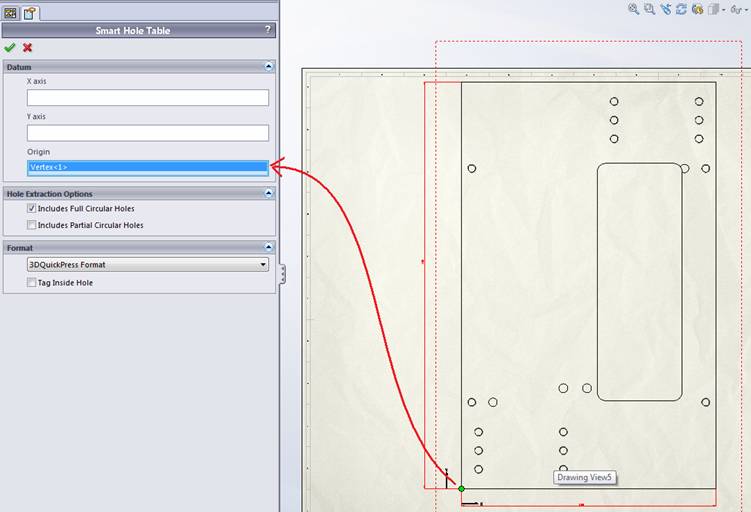Check the Tag Inside Hole option
The image size is (751, 512).
pyautogui.click(x=32, y=283)
